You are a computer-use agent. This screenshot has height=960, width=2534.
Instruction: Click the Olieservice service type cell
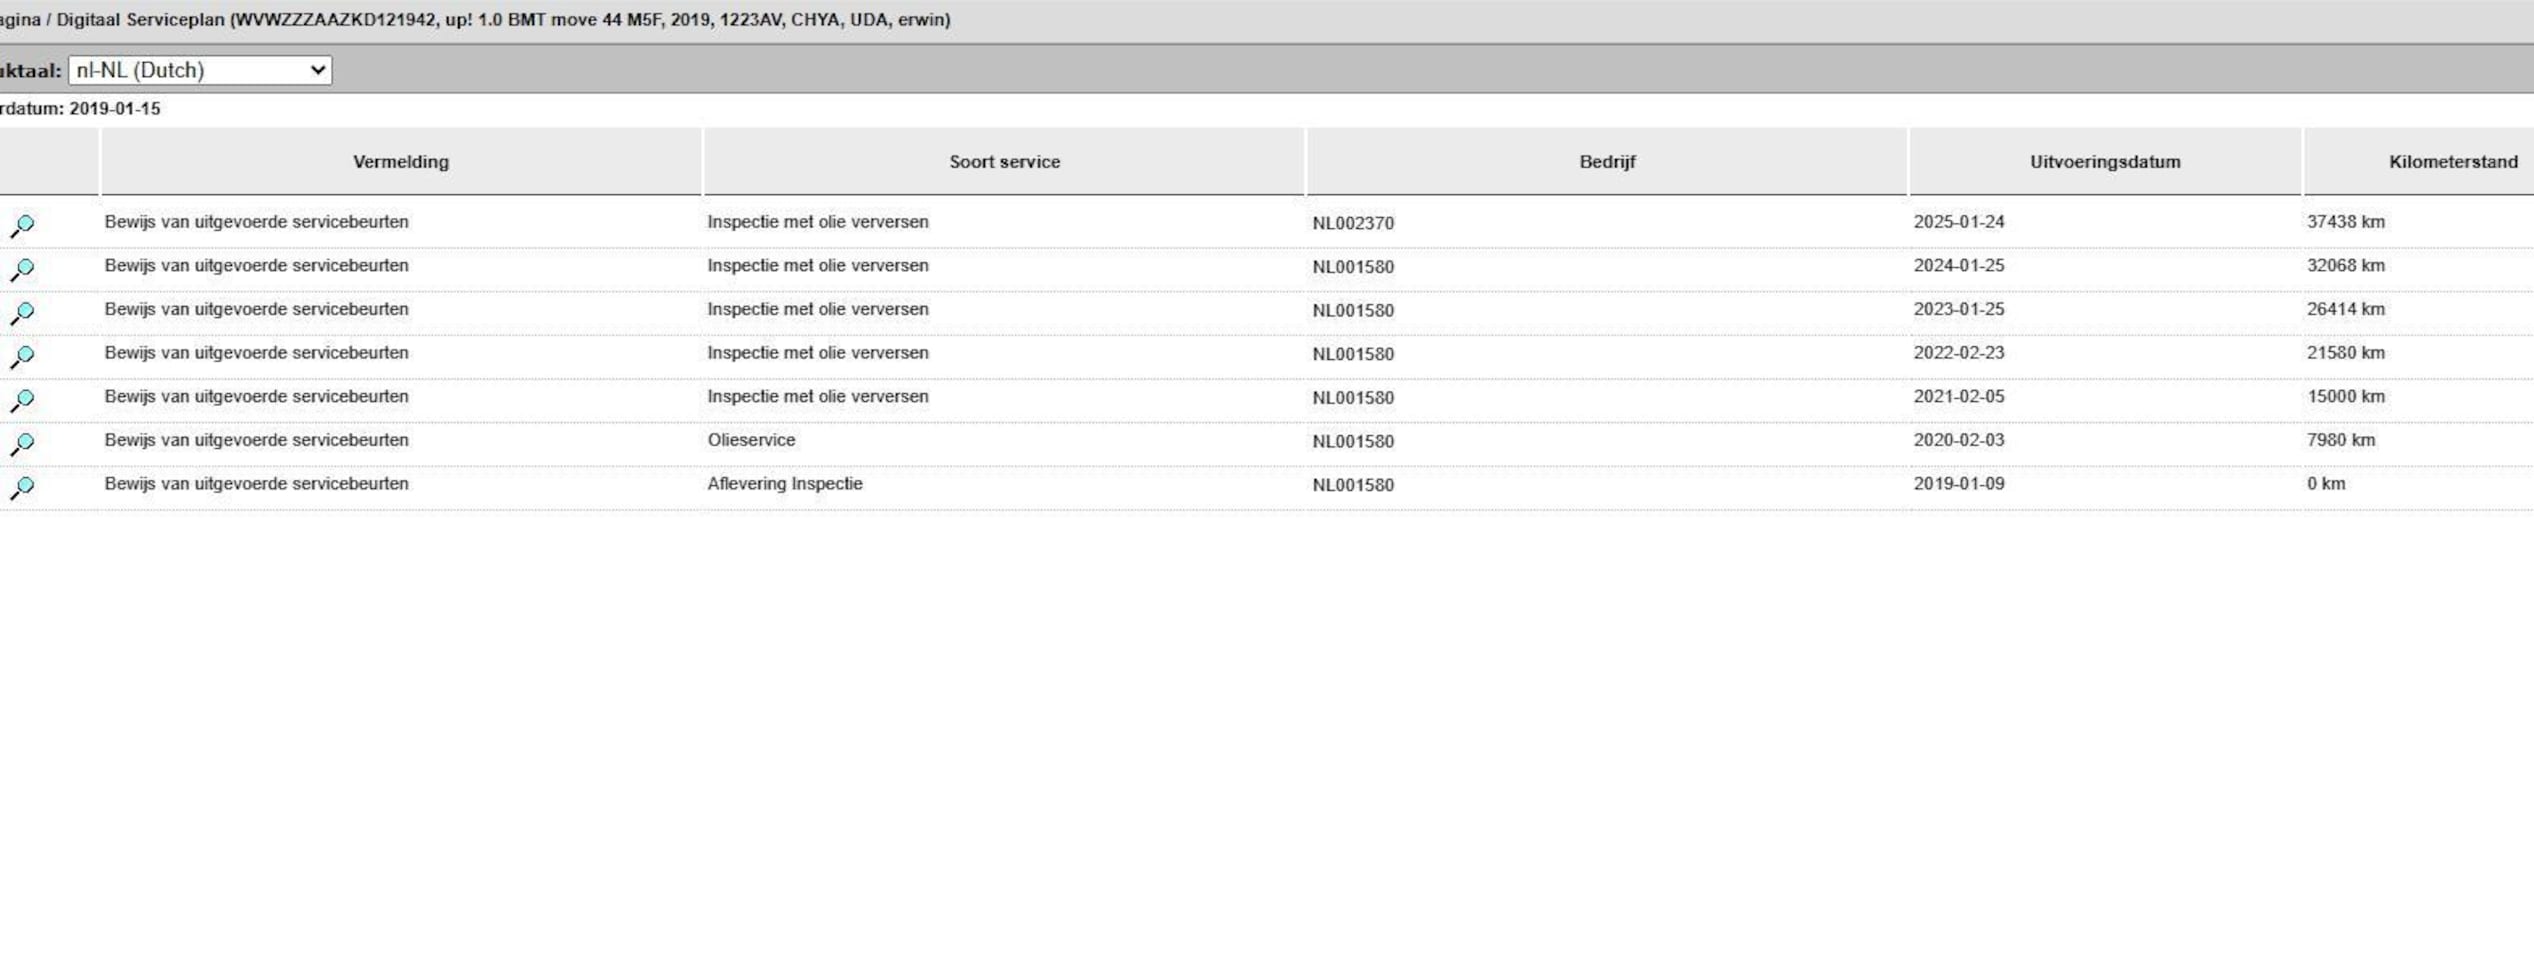tap(751, 440)
